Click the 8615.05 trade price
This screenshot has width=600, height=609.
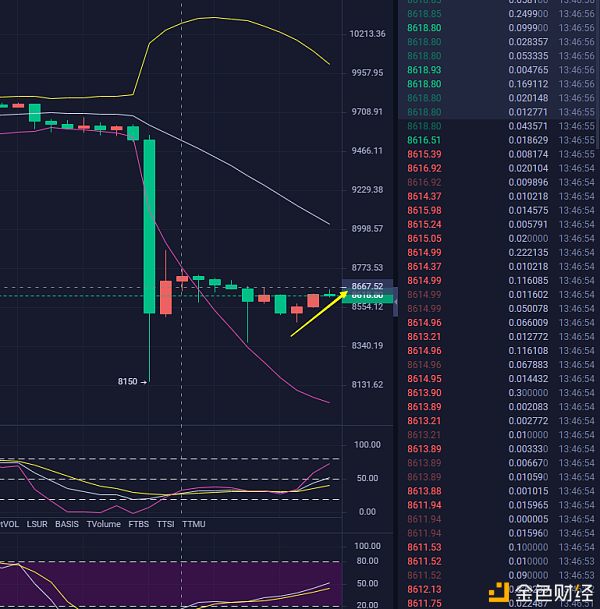pos(424,238)
